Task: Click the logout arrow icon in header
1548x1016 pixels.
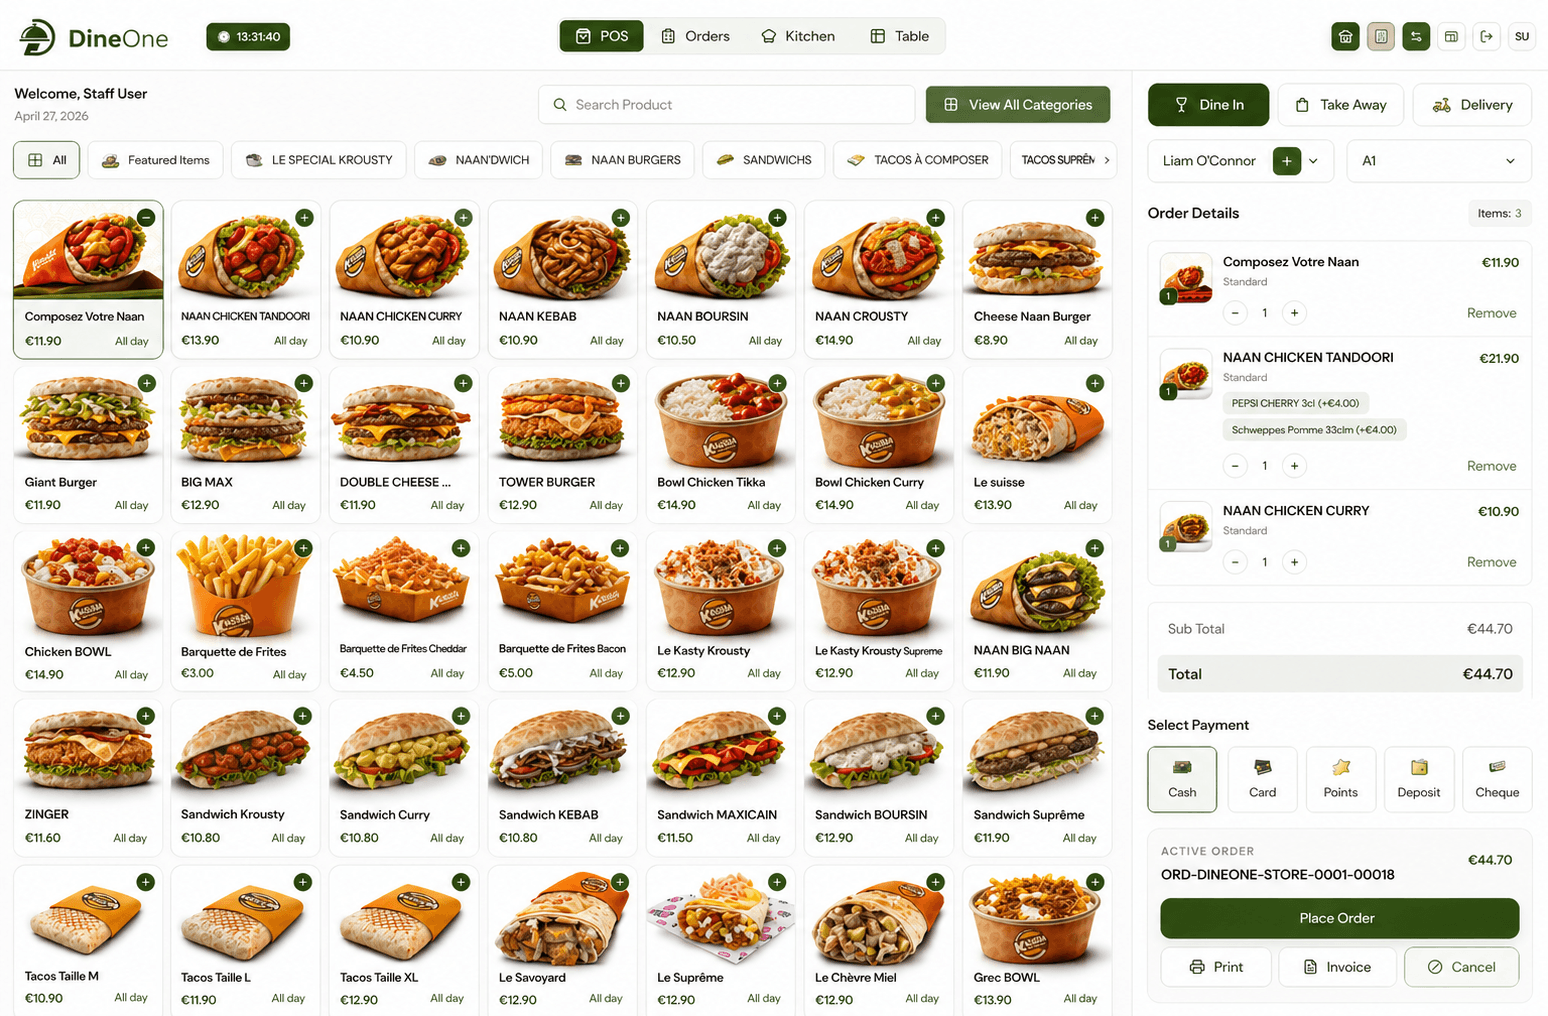Action: 1486,37
